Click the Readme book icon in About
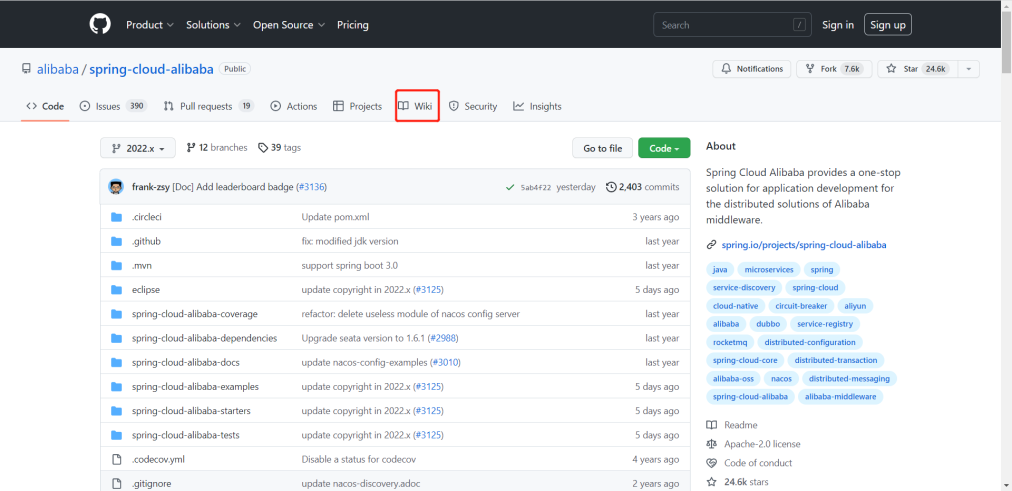The height and width of the screenshot is (491, 1012). [711, 425]
